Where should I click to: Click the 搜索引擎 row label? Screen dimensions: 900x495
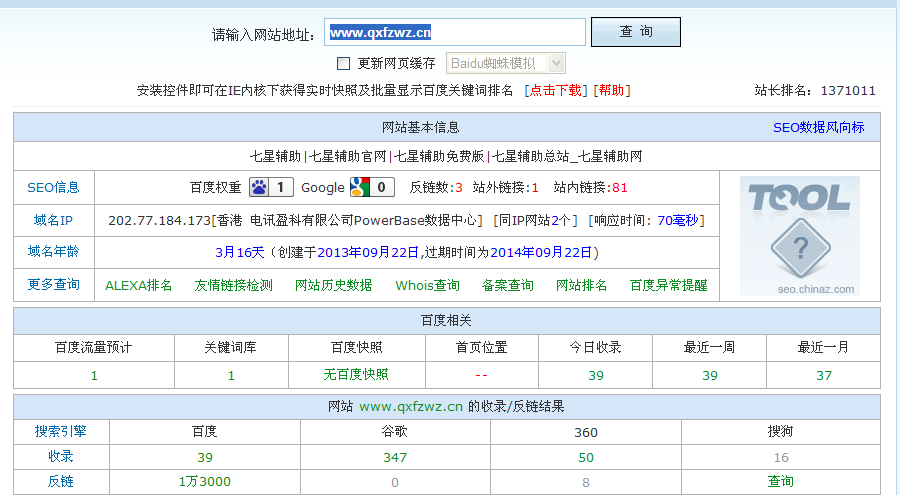[60, 431]
